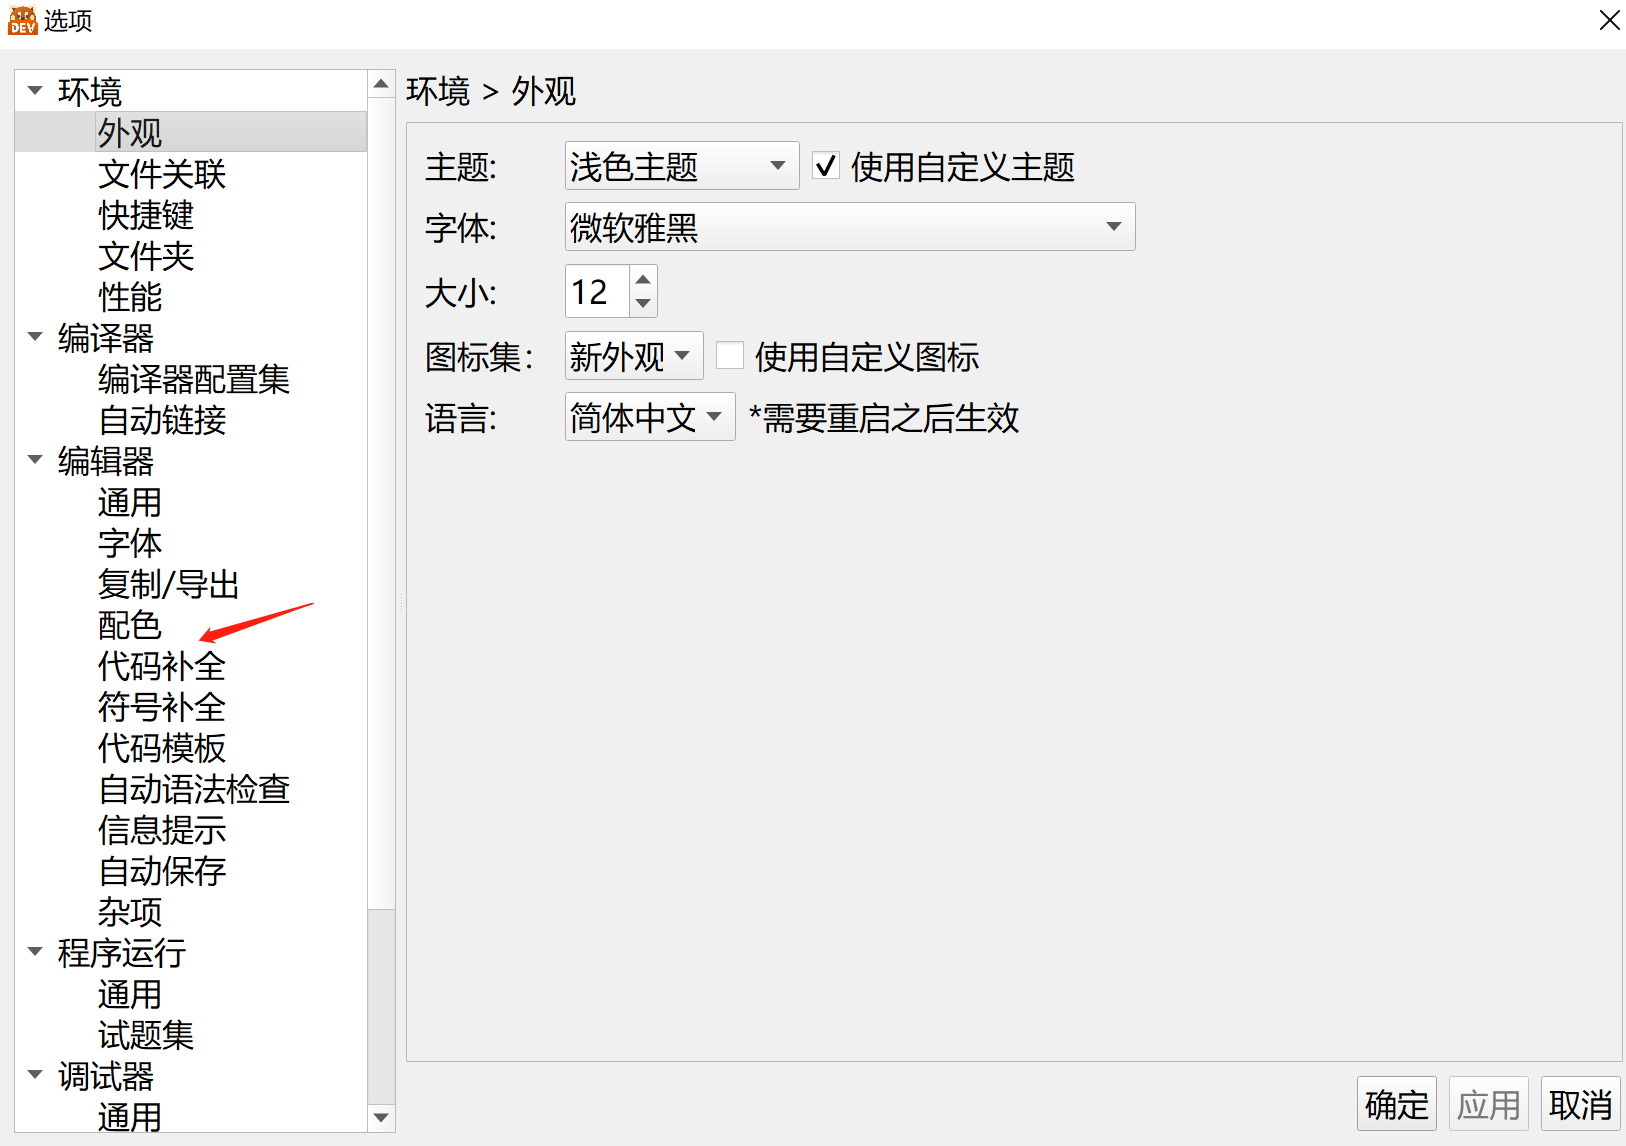Click the 应用 button

point(1489,1104)
